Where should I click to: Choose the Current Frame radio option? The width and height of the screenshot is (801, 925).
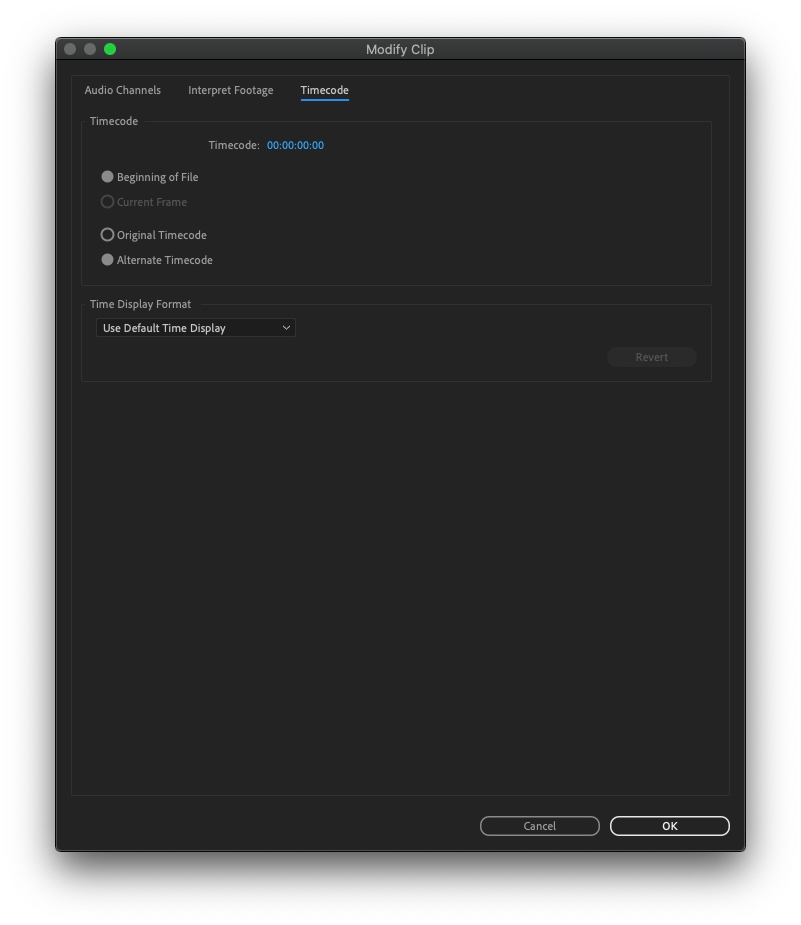[x=107, y=202]
